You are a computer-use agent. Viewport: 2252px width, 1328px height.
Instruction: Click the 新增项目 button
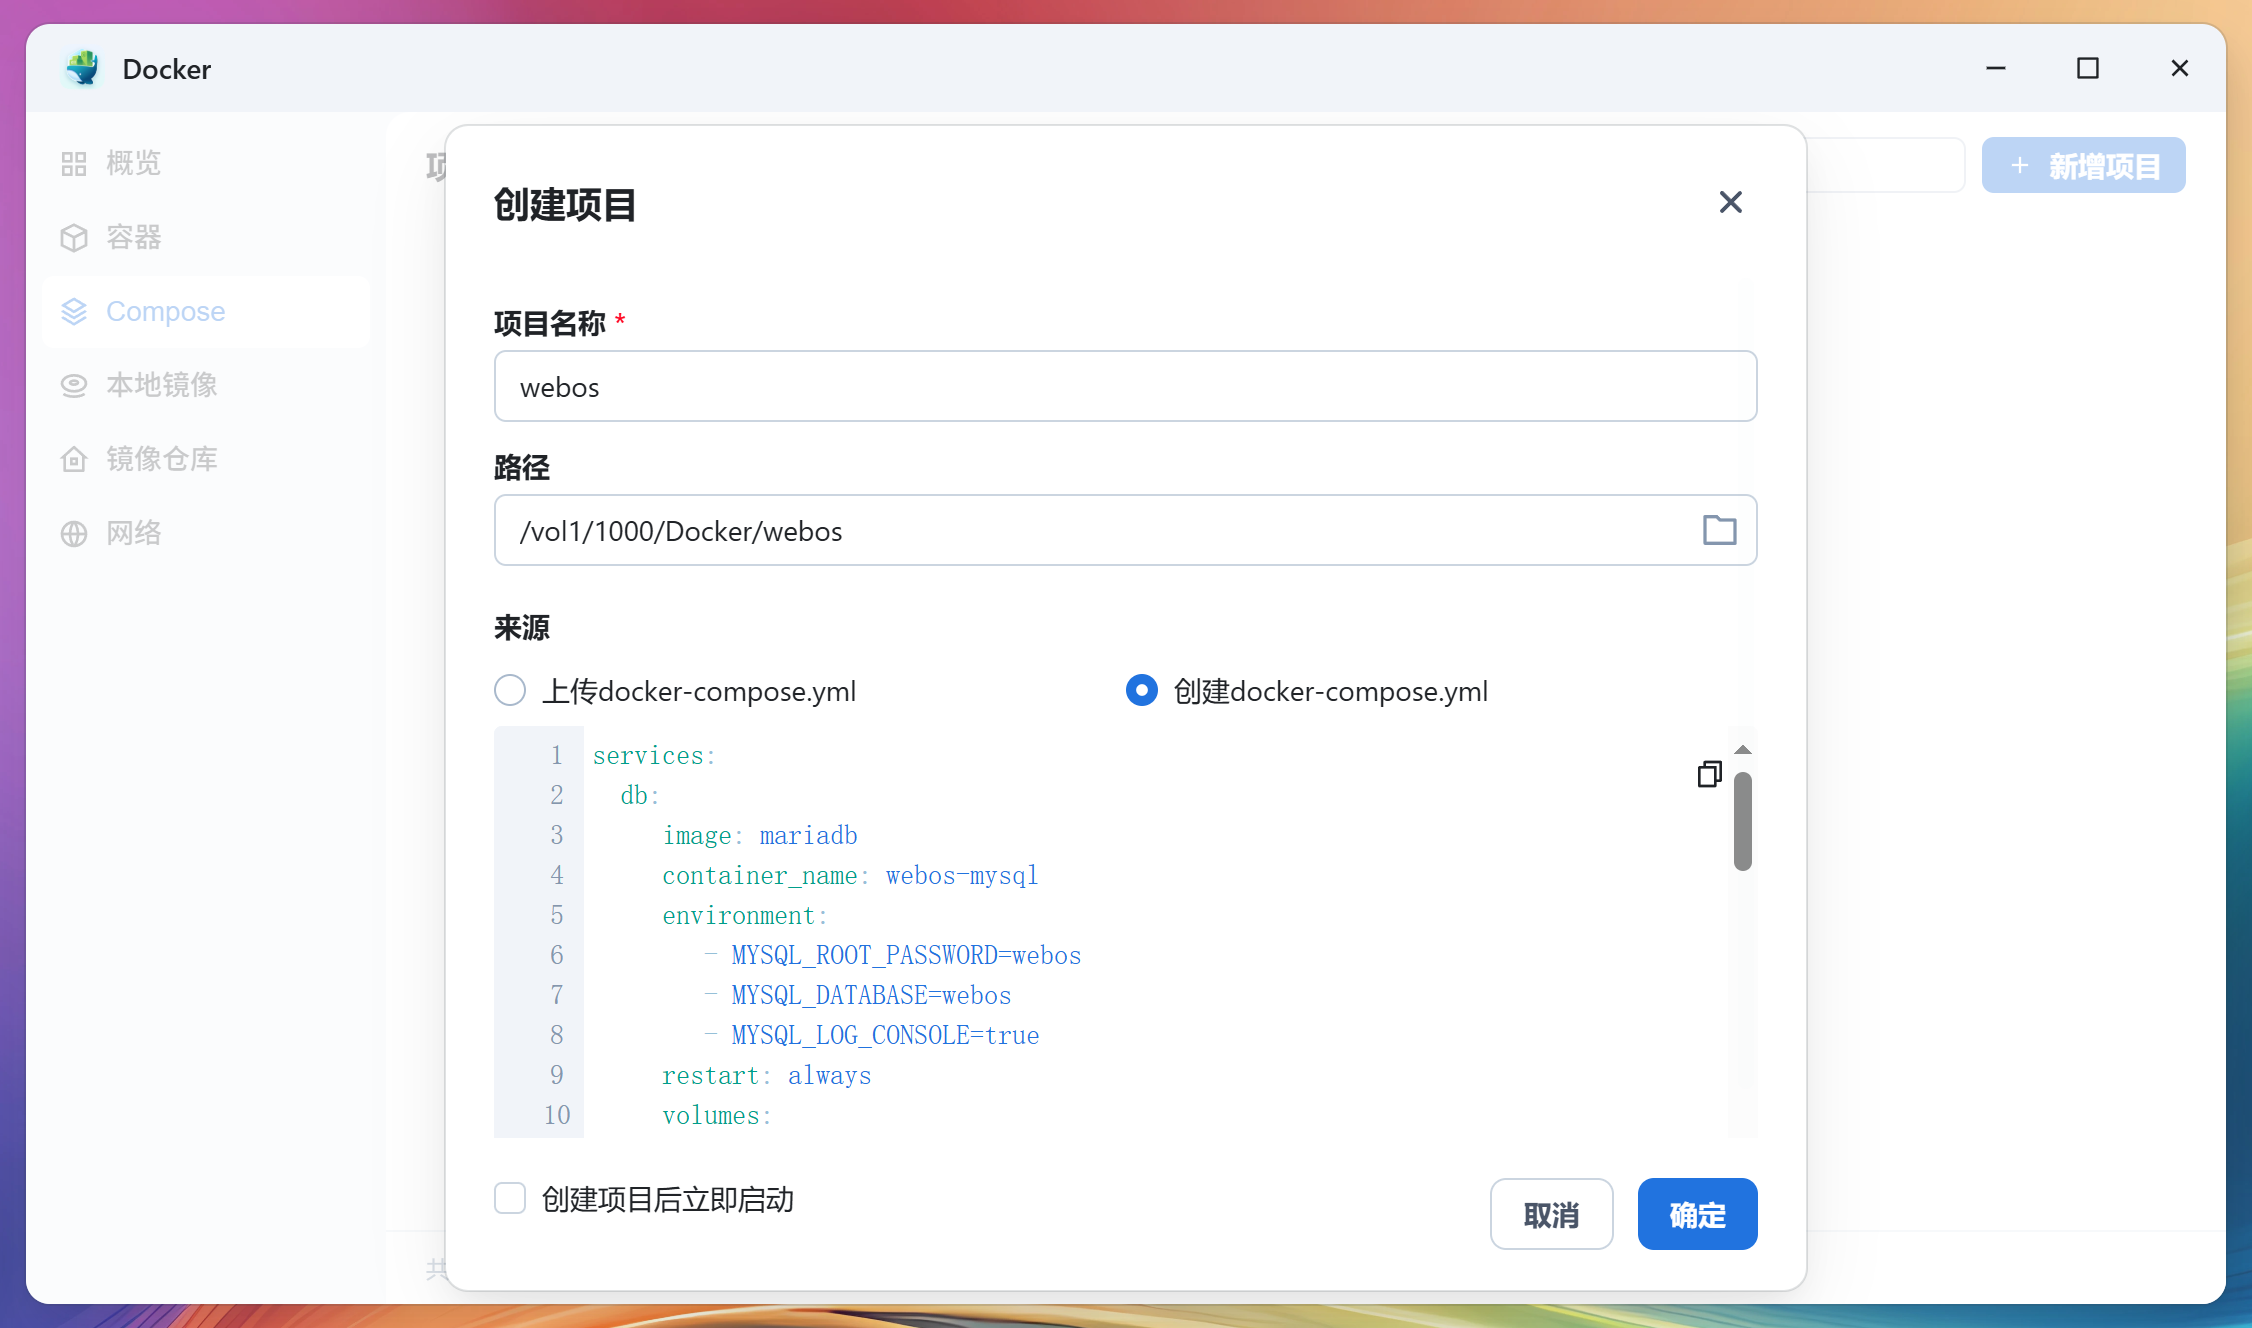coord(2083,165)
